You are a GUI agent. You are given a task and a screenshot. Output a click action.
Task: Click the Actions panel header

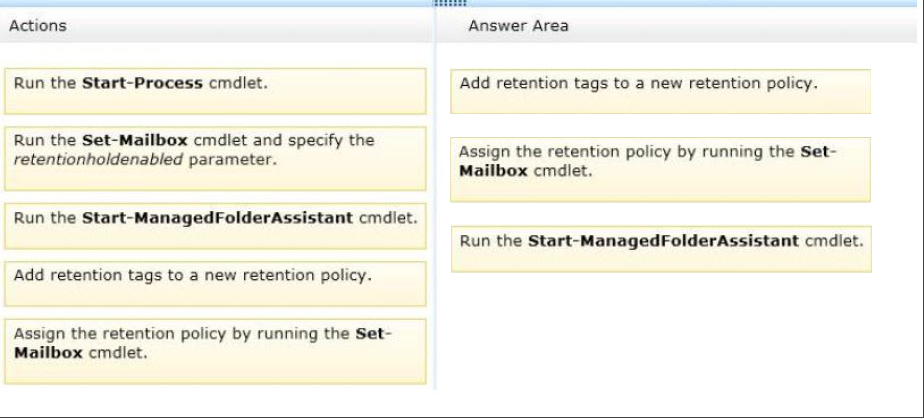point(216,26)
